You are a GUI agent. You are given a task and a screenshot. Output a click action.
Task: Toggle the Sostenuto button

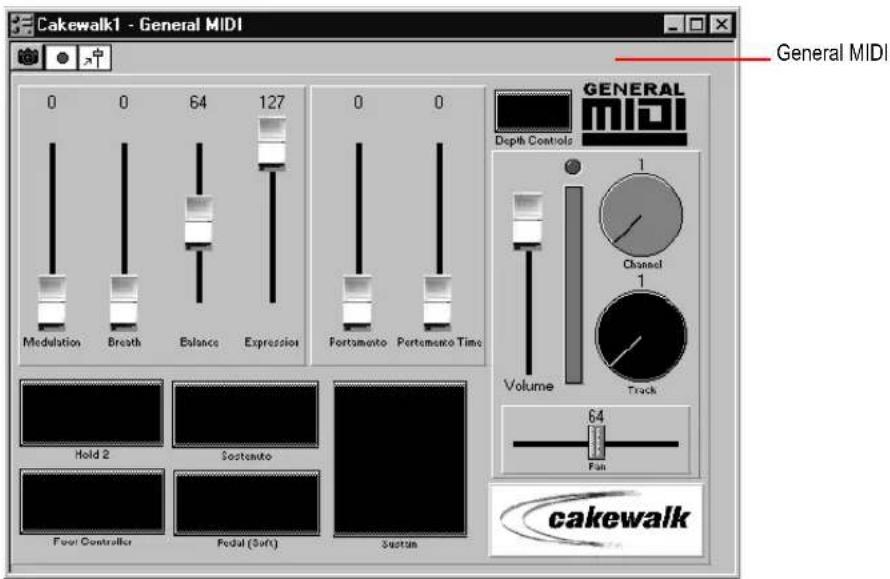tap(245, 414)
